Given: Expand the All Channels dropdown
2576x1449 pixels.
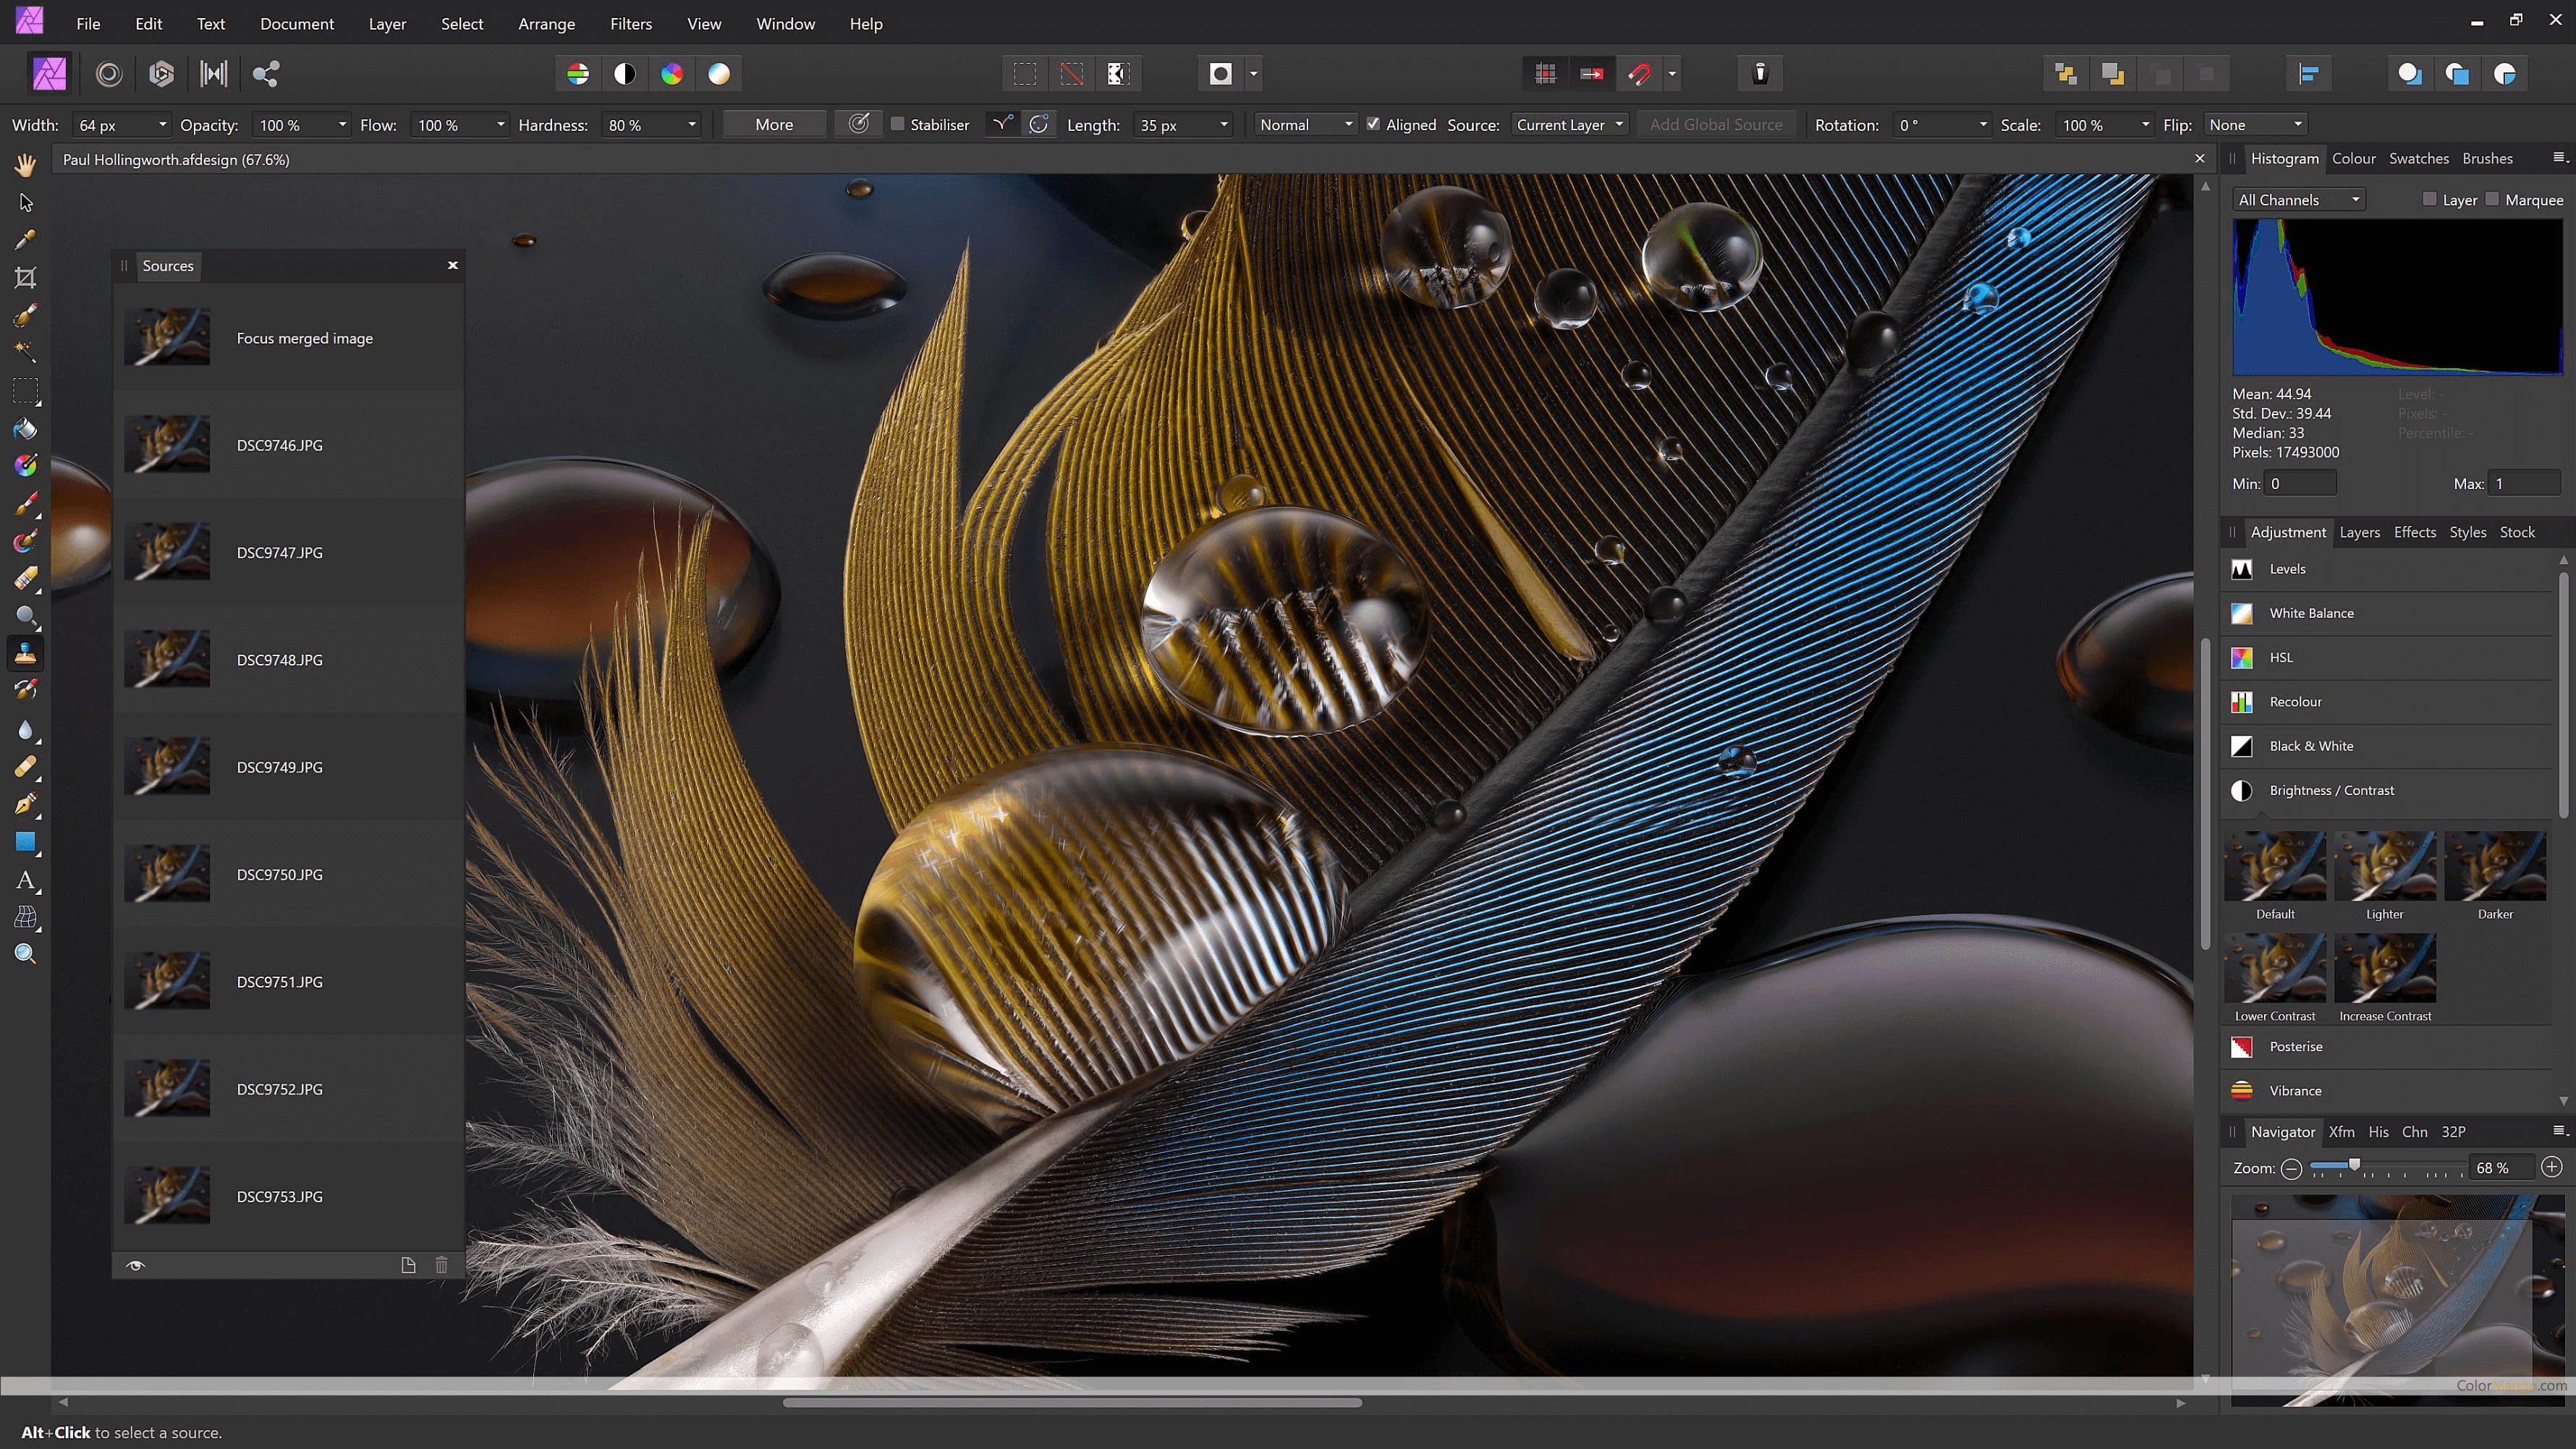Looking at the screenshot, I should tap(2298, 199).
